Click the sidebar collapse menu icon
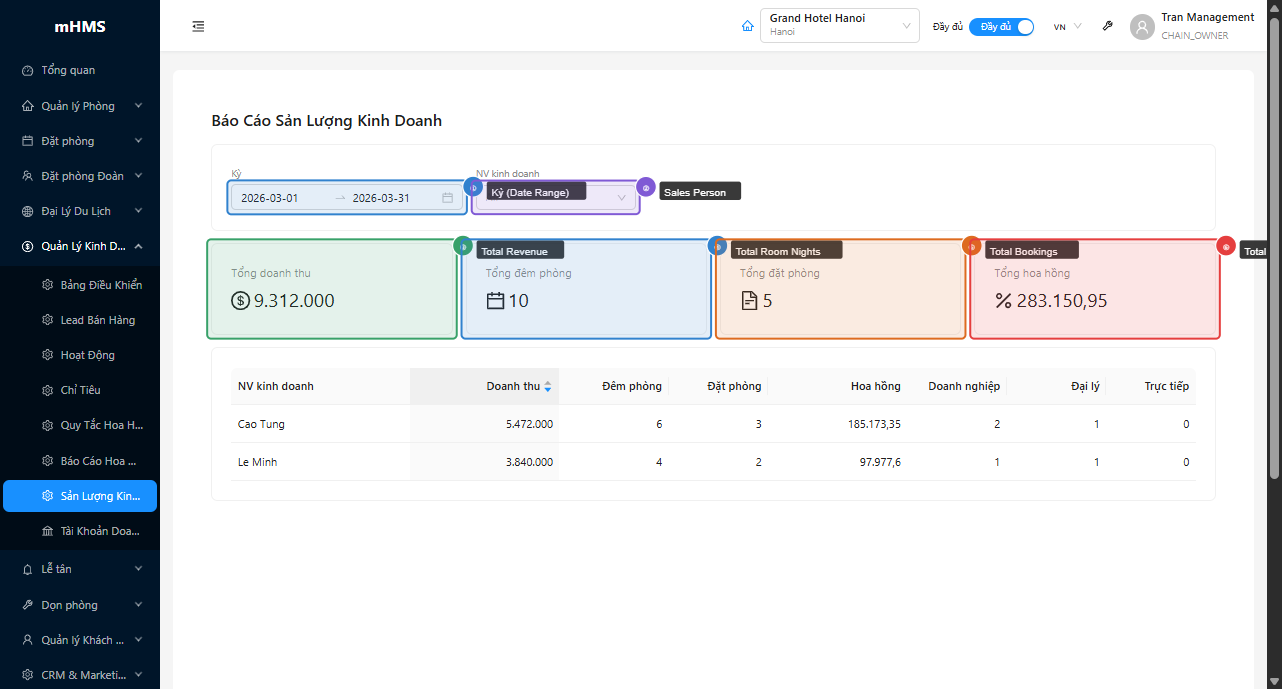The image size is (1282, 689). (198, 27)
